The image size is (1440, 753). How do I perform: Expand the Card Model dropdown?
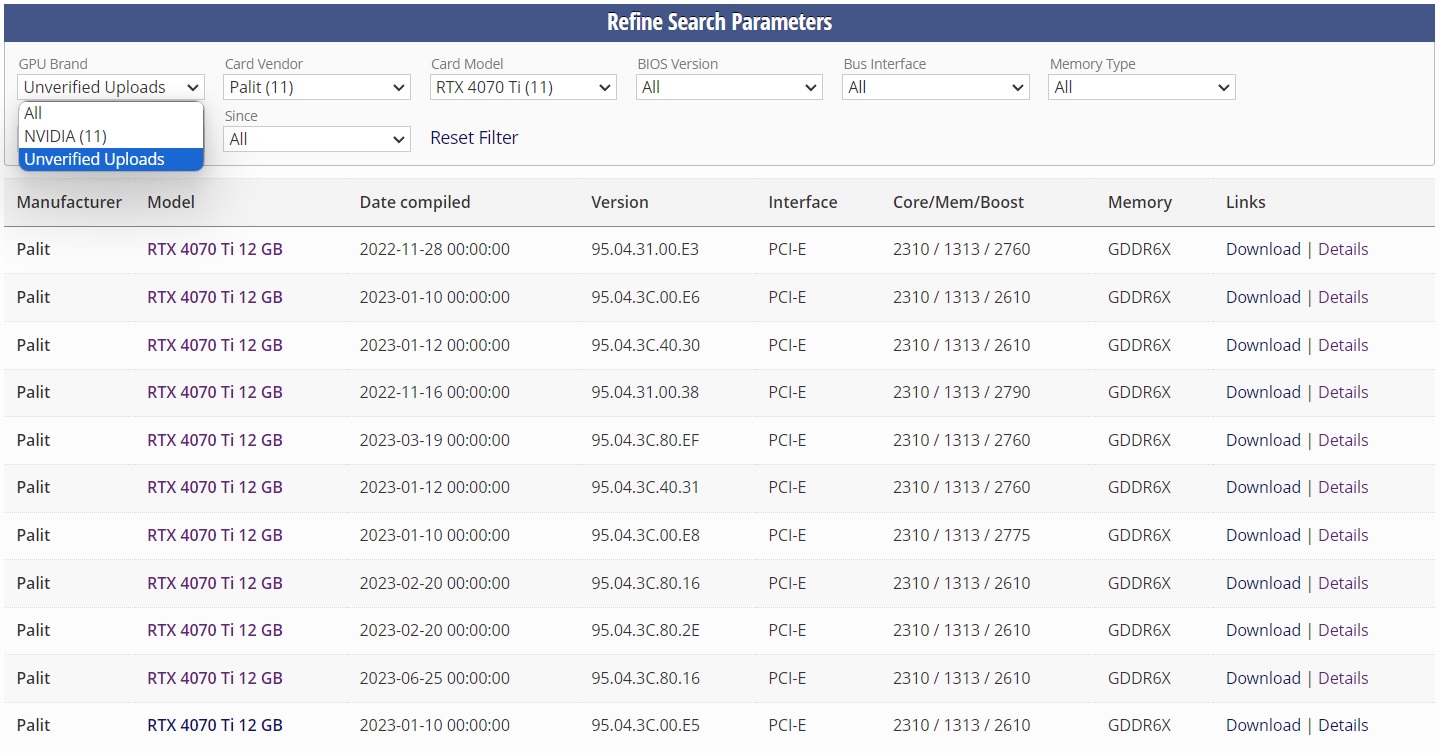[523, 87]
